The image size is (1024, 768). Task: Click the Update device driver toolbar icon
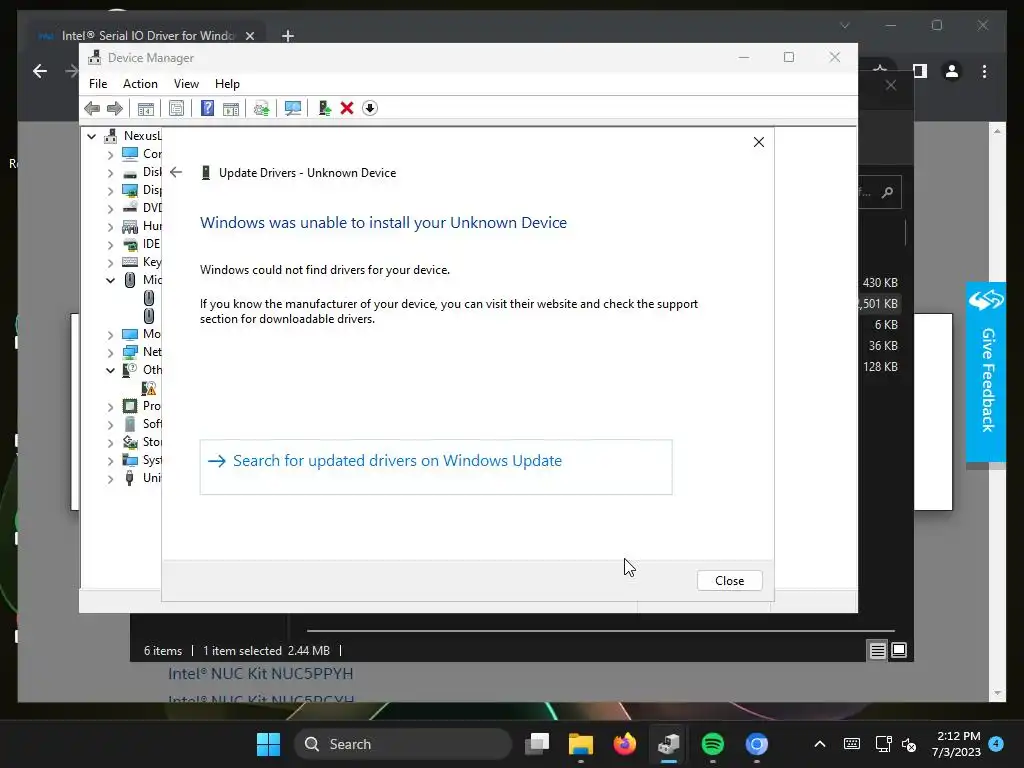(261, 108)
